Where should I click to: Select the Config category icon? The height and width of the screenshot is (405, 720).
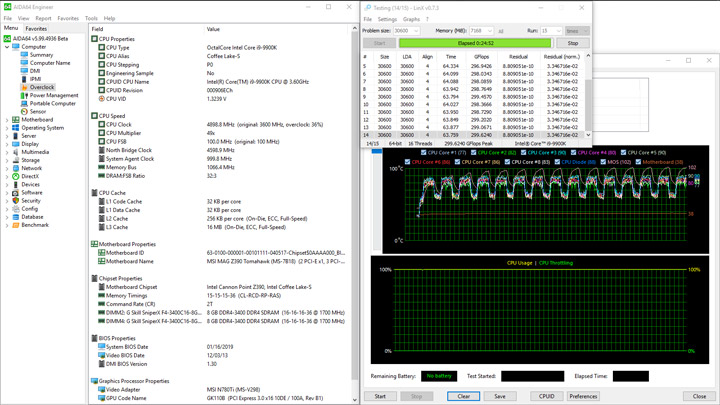pyautogui.click(x=16, y=209)
